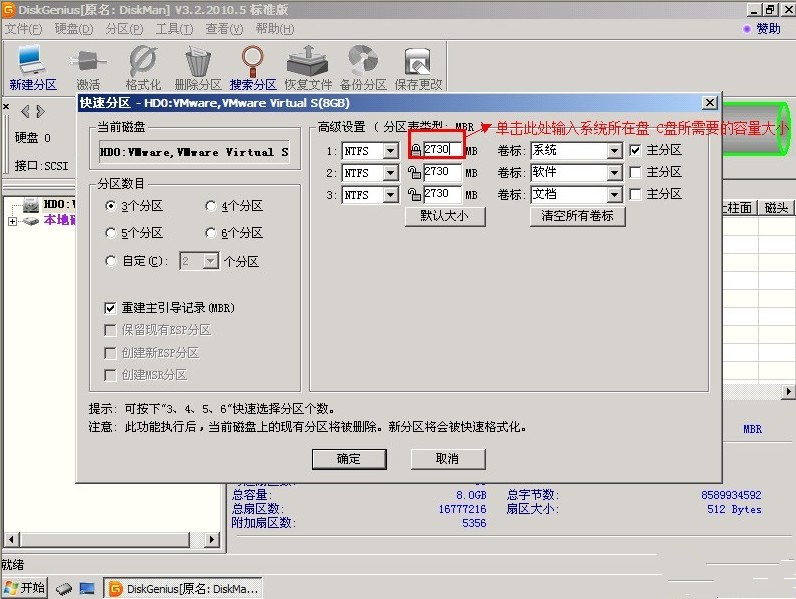Image resolution: width=796 pixels, height=599 pixels.
Task: Expand the 卷标 dropdown showing 软件
Action: tap(614, 173)
